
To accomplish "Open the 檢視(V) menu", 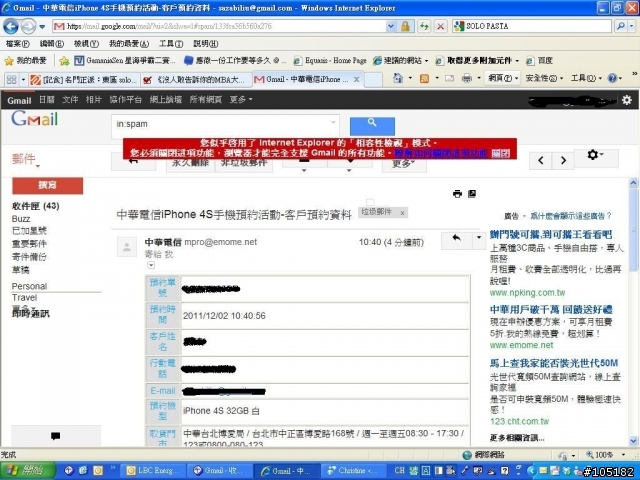I will 86,44.
